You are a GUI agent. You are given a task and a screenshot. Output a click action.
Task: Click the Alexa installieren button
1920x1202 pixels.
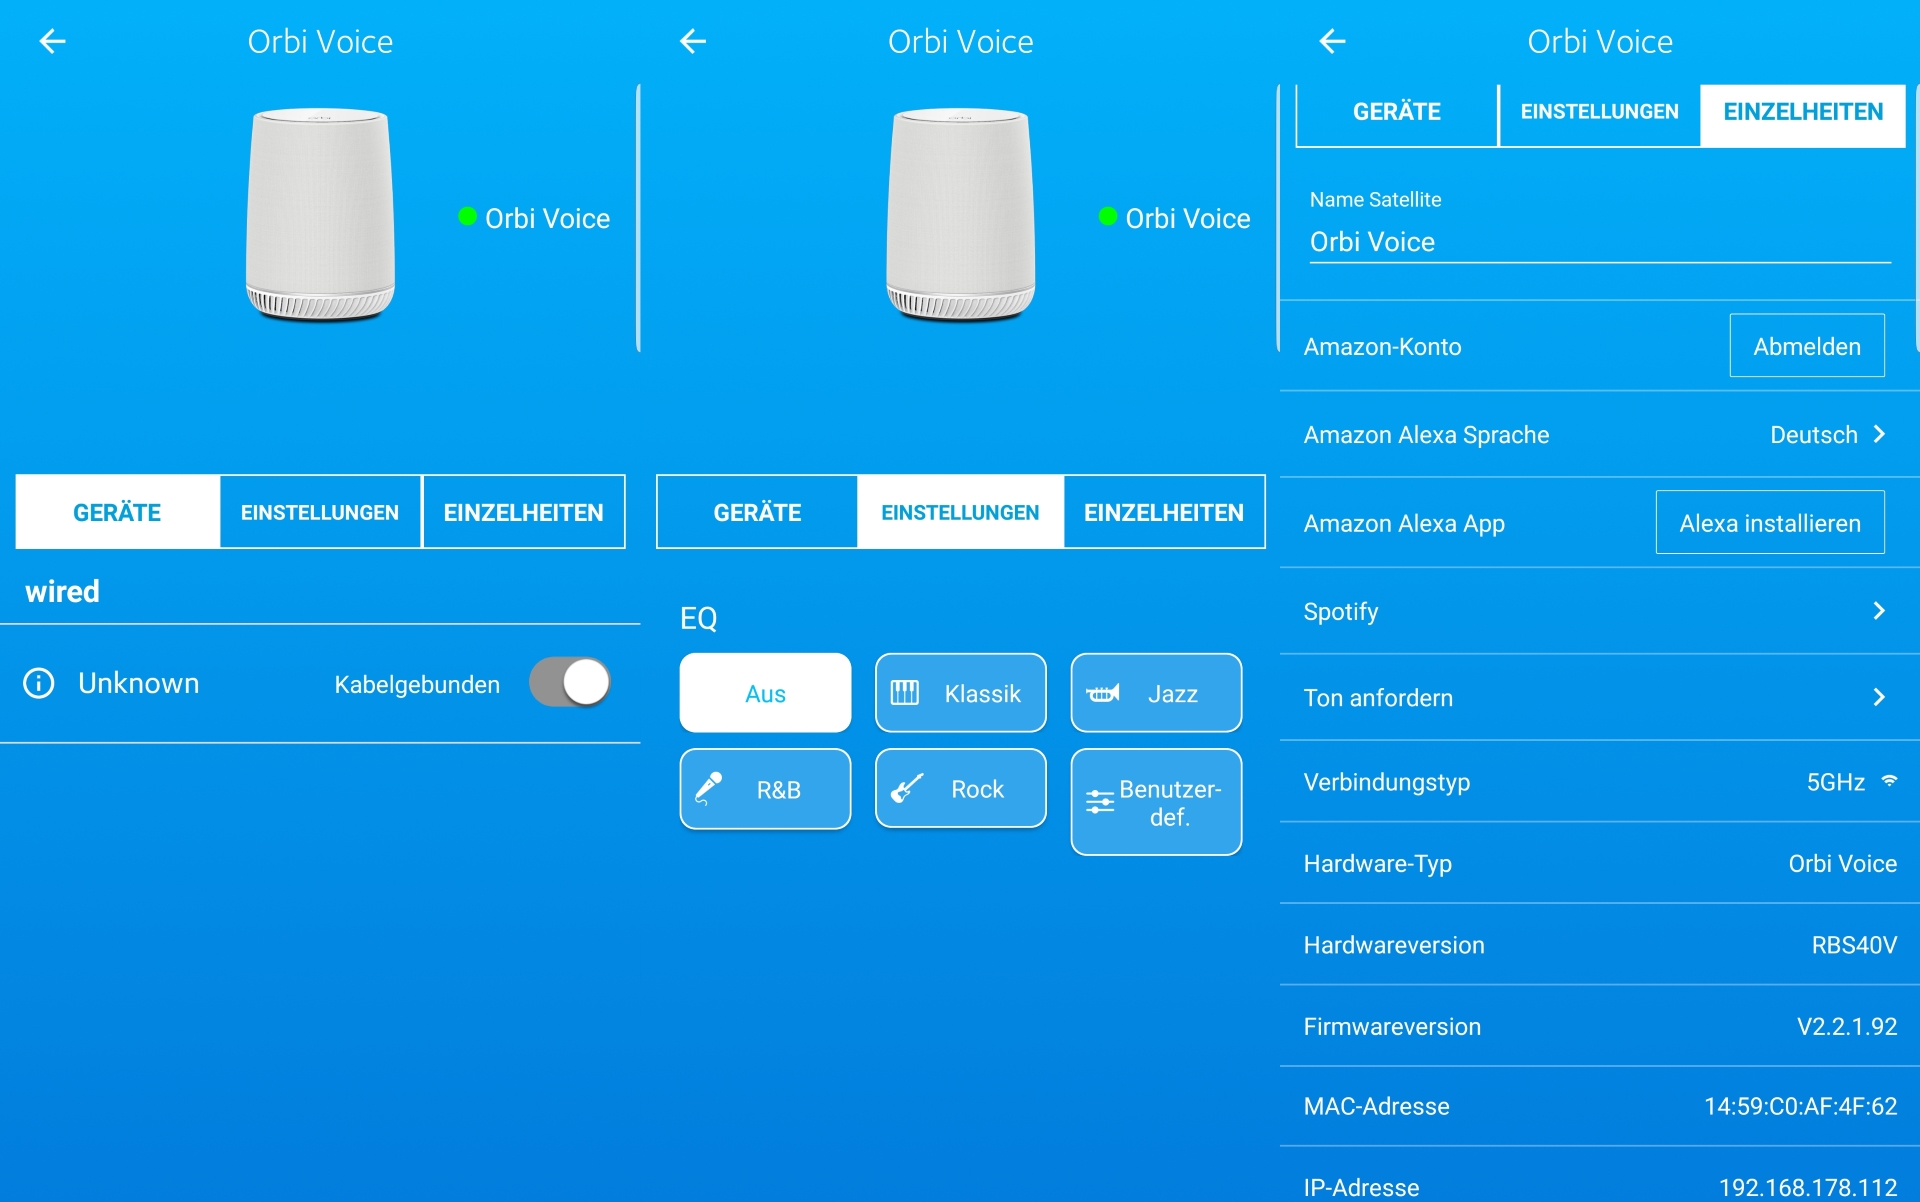(1770, 523)
